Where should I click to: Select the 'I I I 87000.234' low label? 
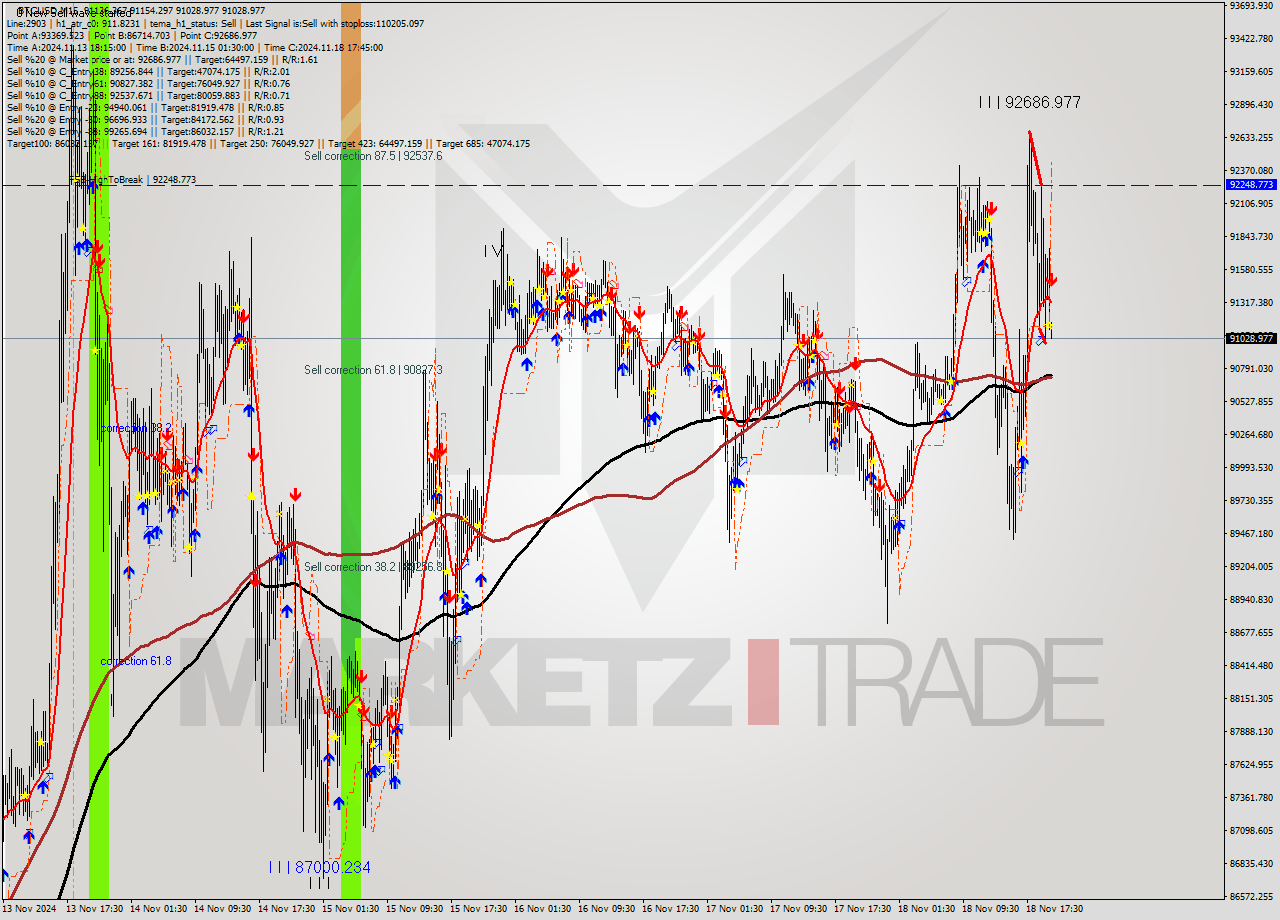[319, 867]
